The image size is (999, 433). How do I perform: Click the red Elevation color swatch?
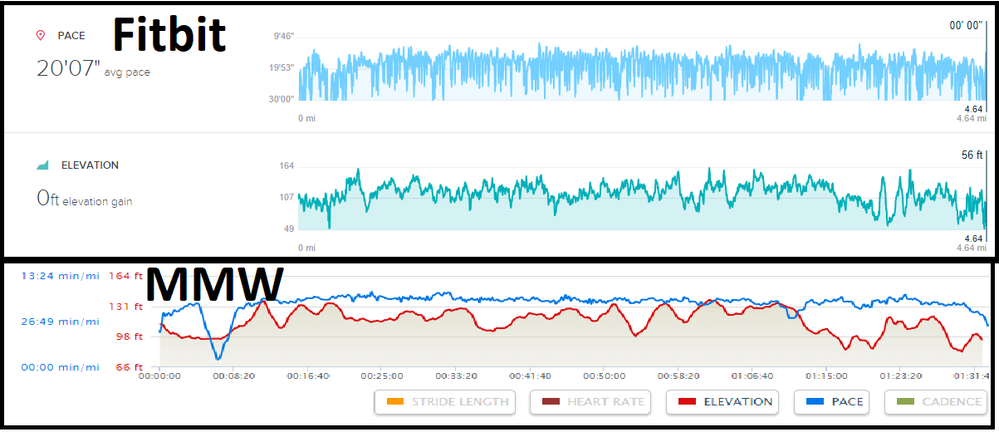(686, 402)
